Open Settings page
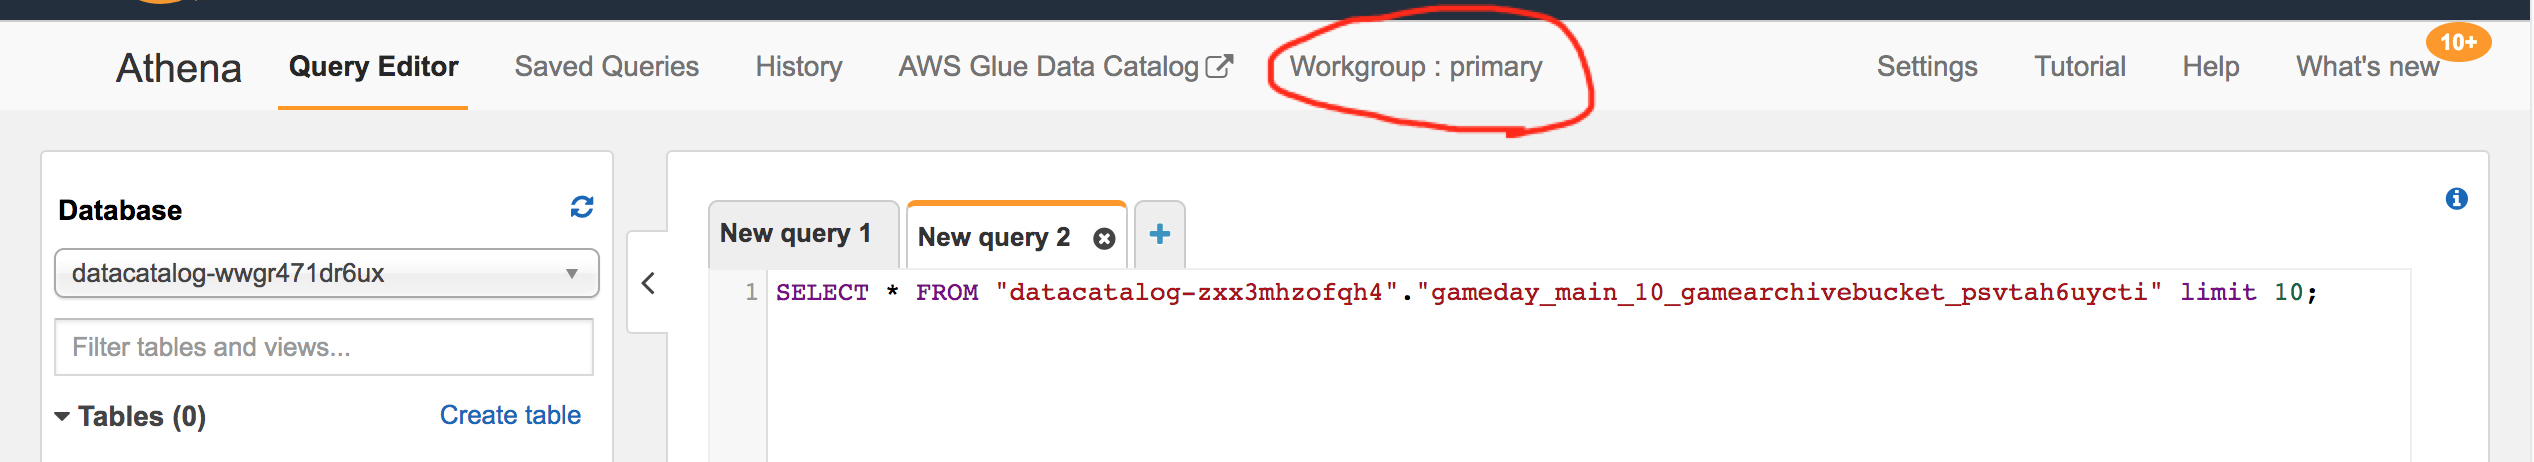This screenshot has height=462, width=2534. pos(1927,67)
